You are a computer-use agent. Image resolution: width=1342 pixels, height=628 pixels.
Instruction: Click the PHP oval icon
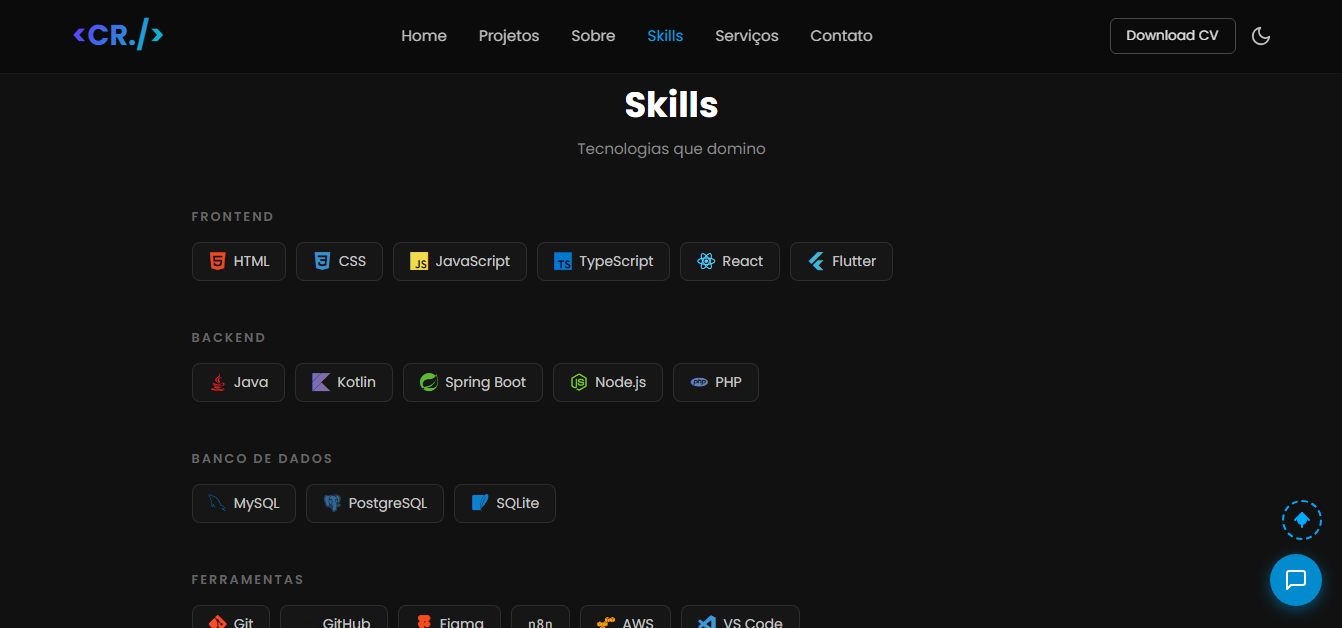699,383
